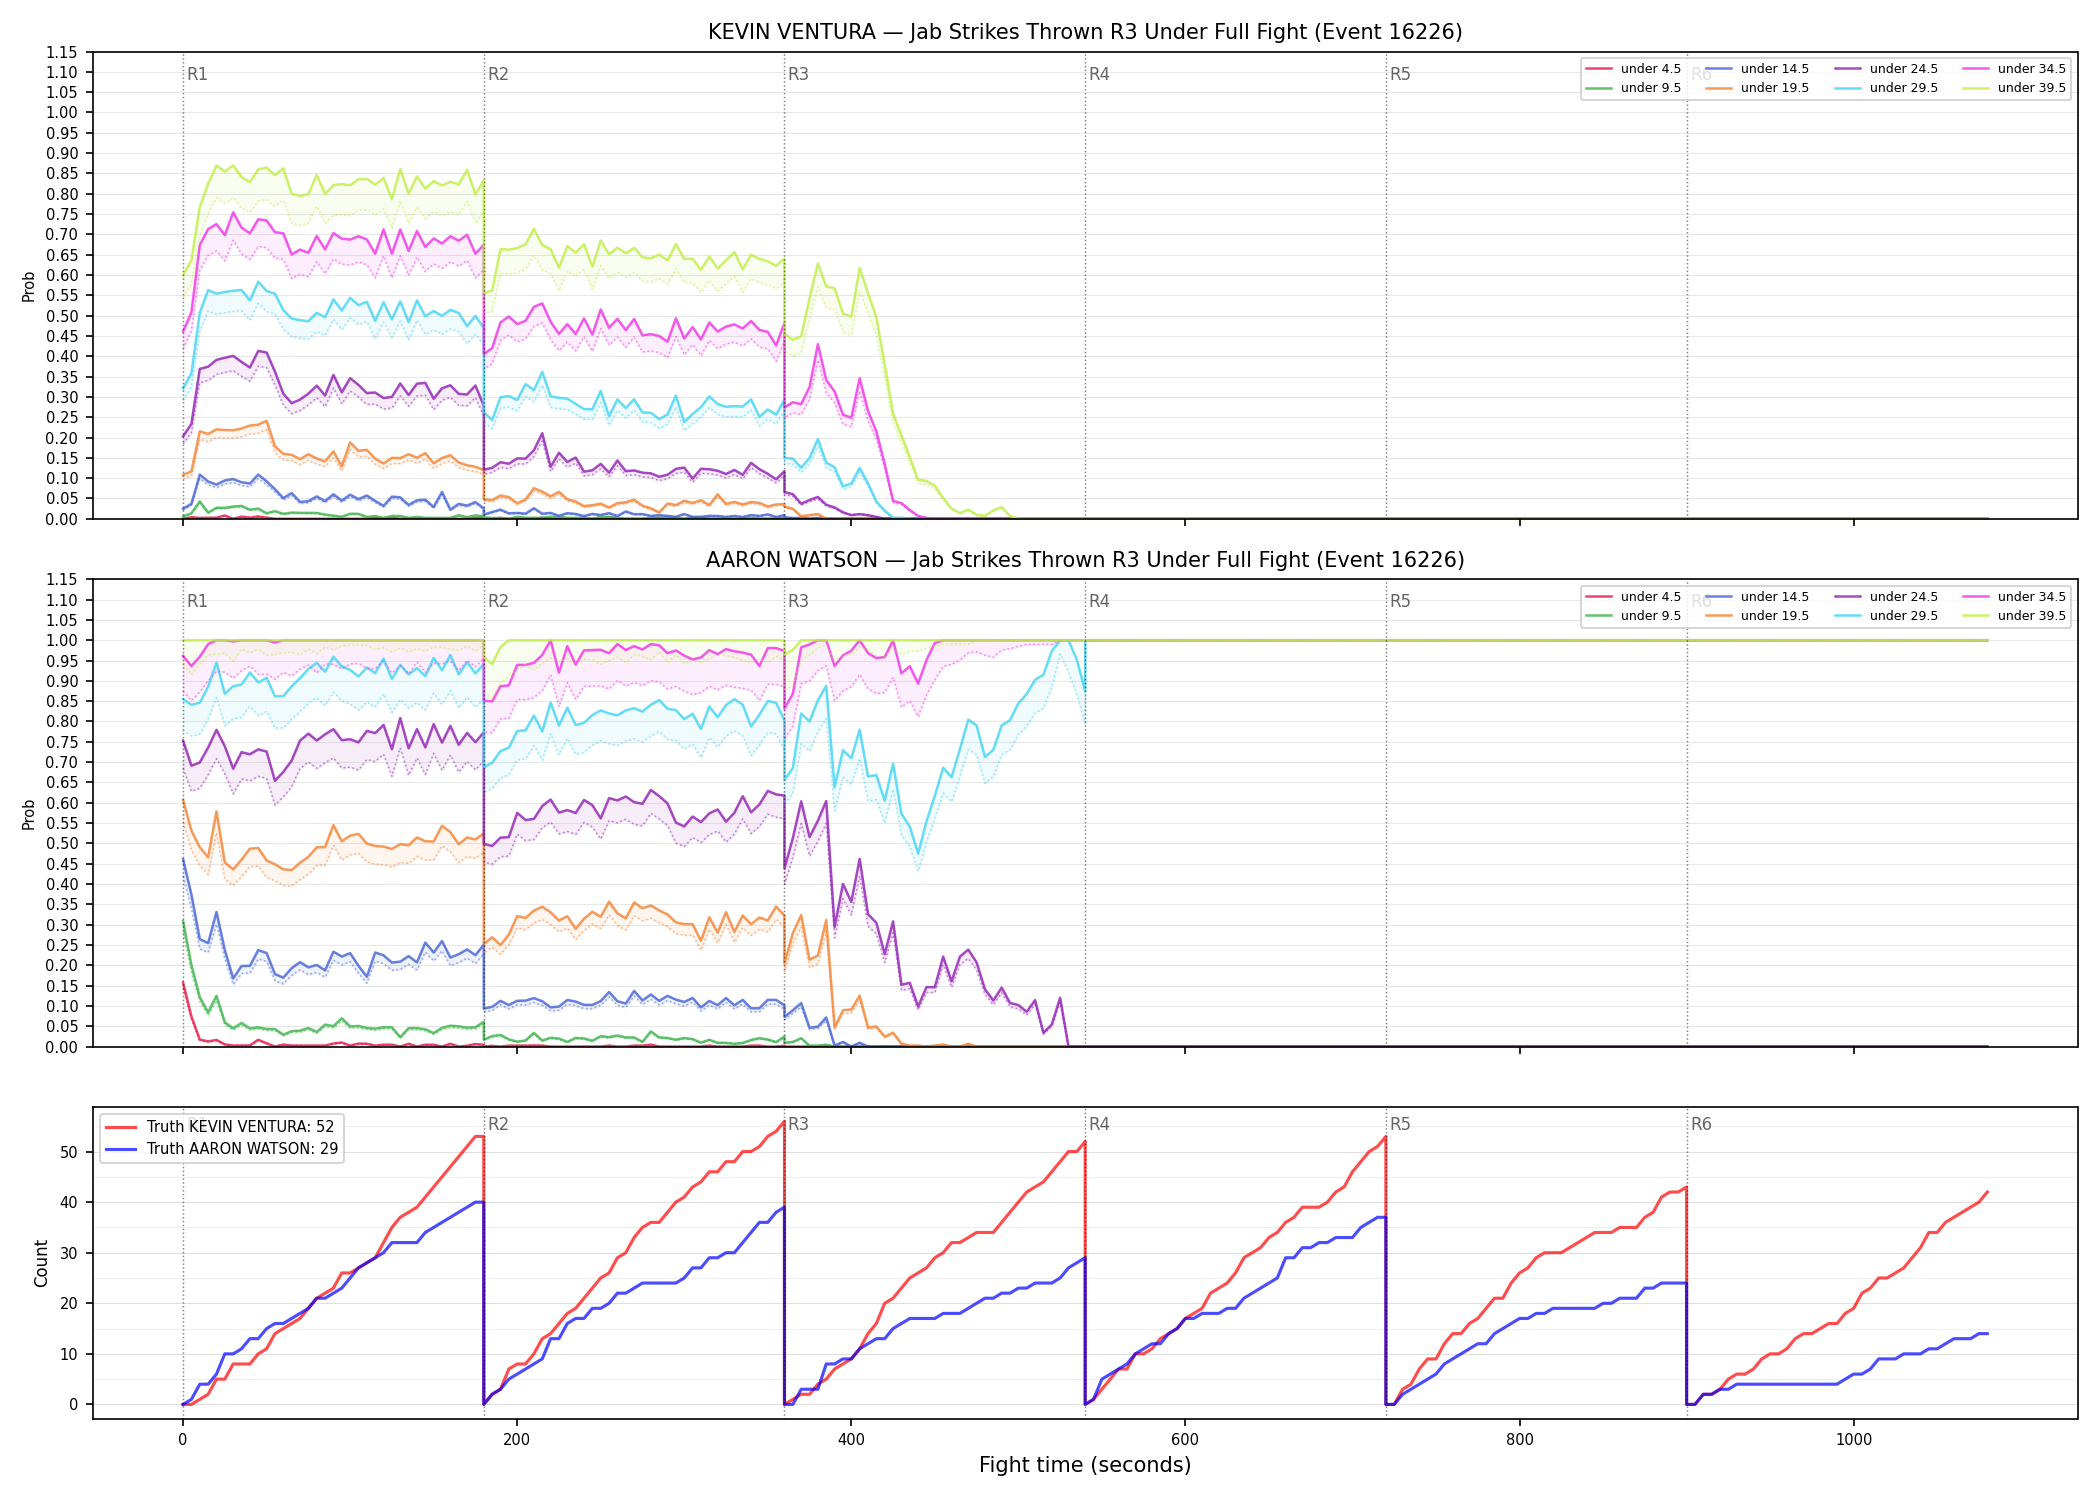
Task: Click the AARON WATSON chart title
Action: tap(1085, 560)
